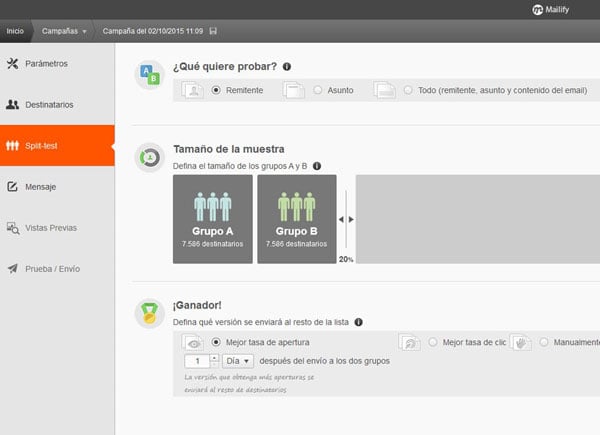
Task: Click the eye icon for open rate
Action: click(192, 342)
